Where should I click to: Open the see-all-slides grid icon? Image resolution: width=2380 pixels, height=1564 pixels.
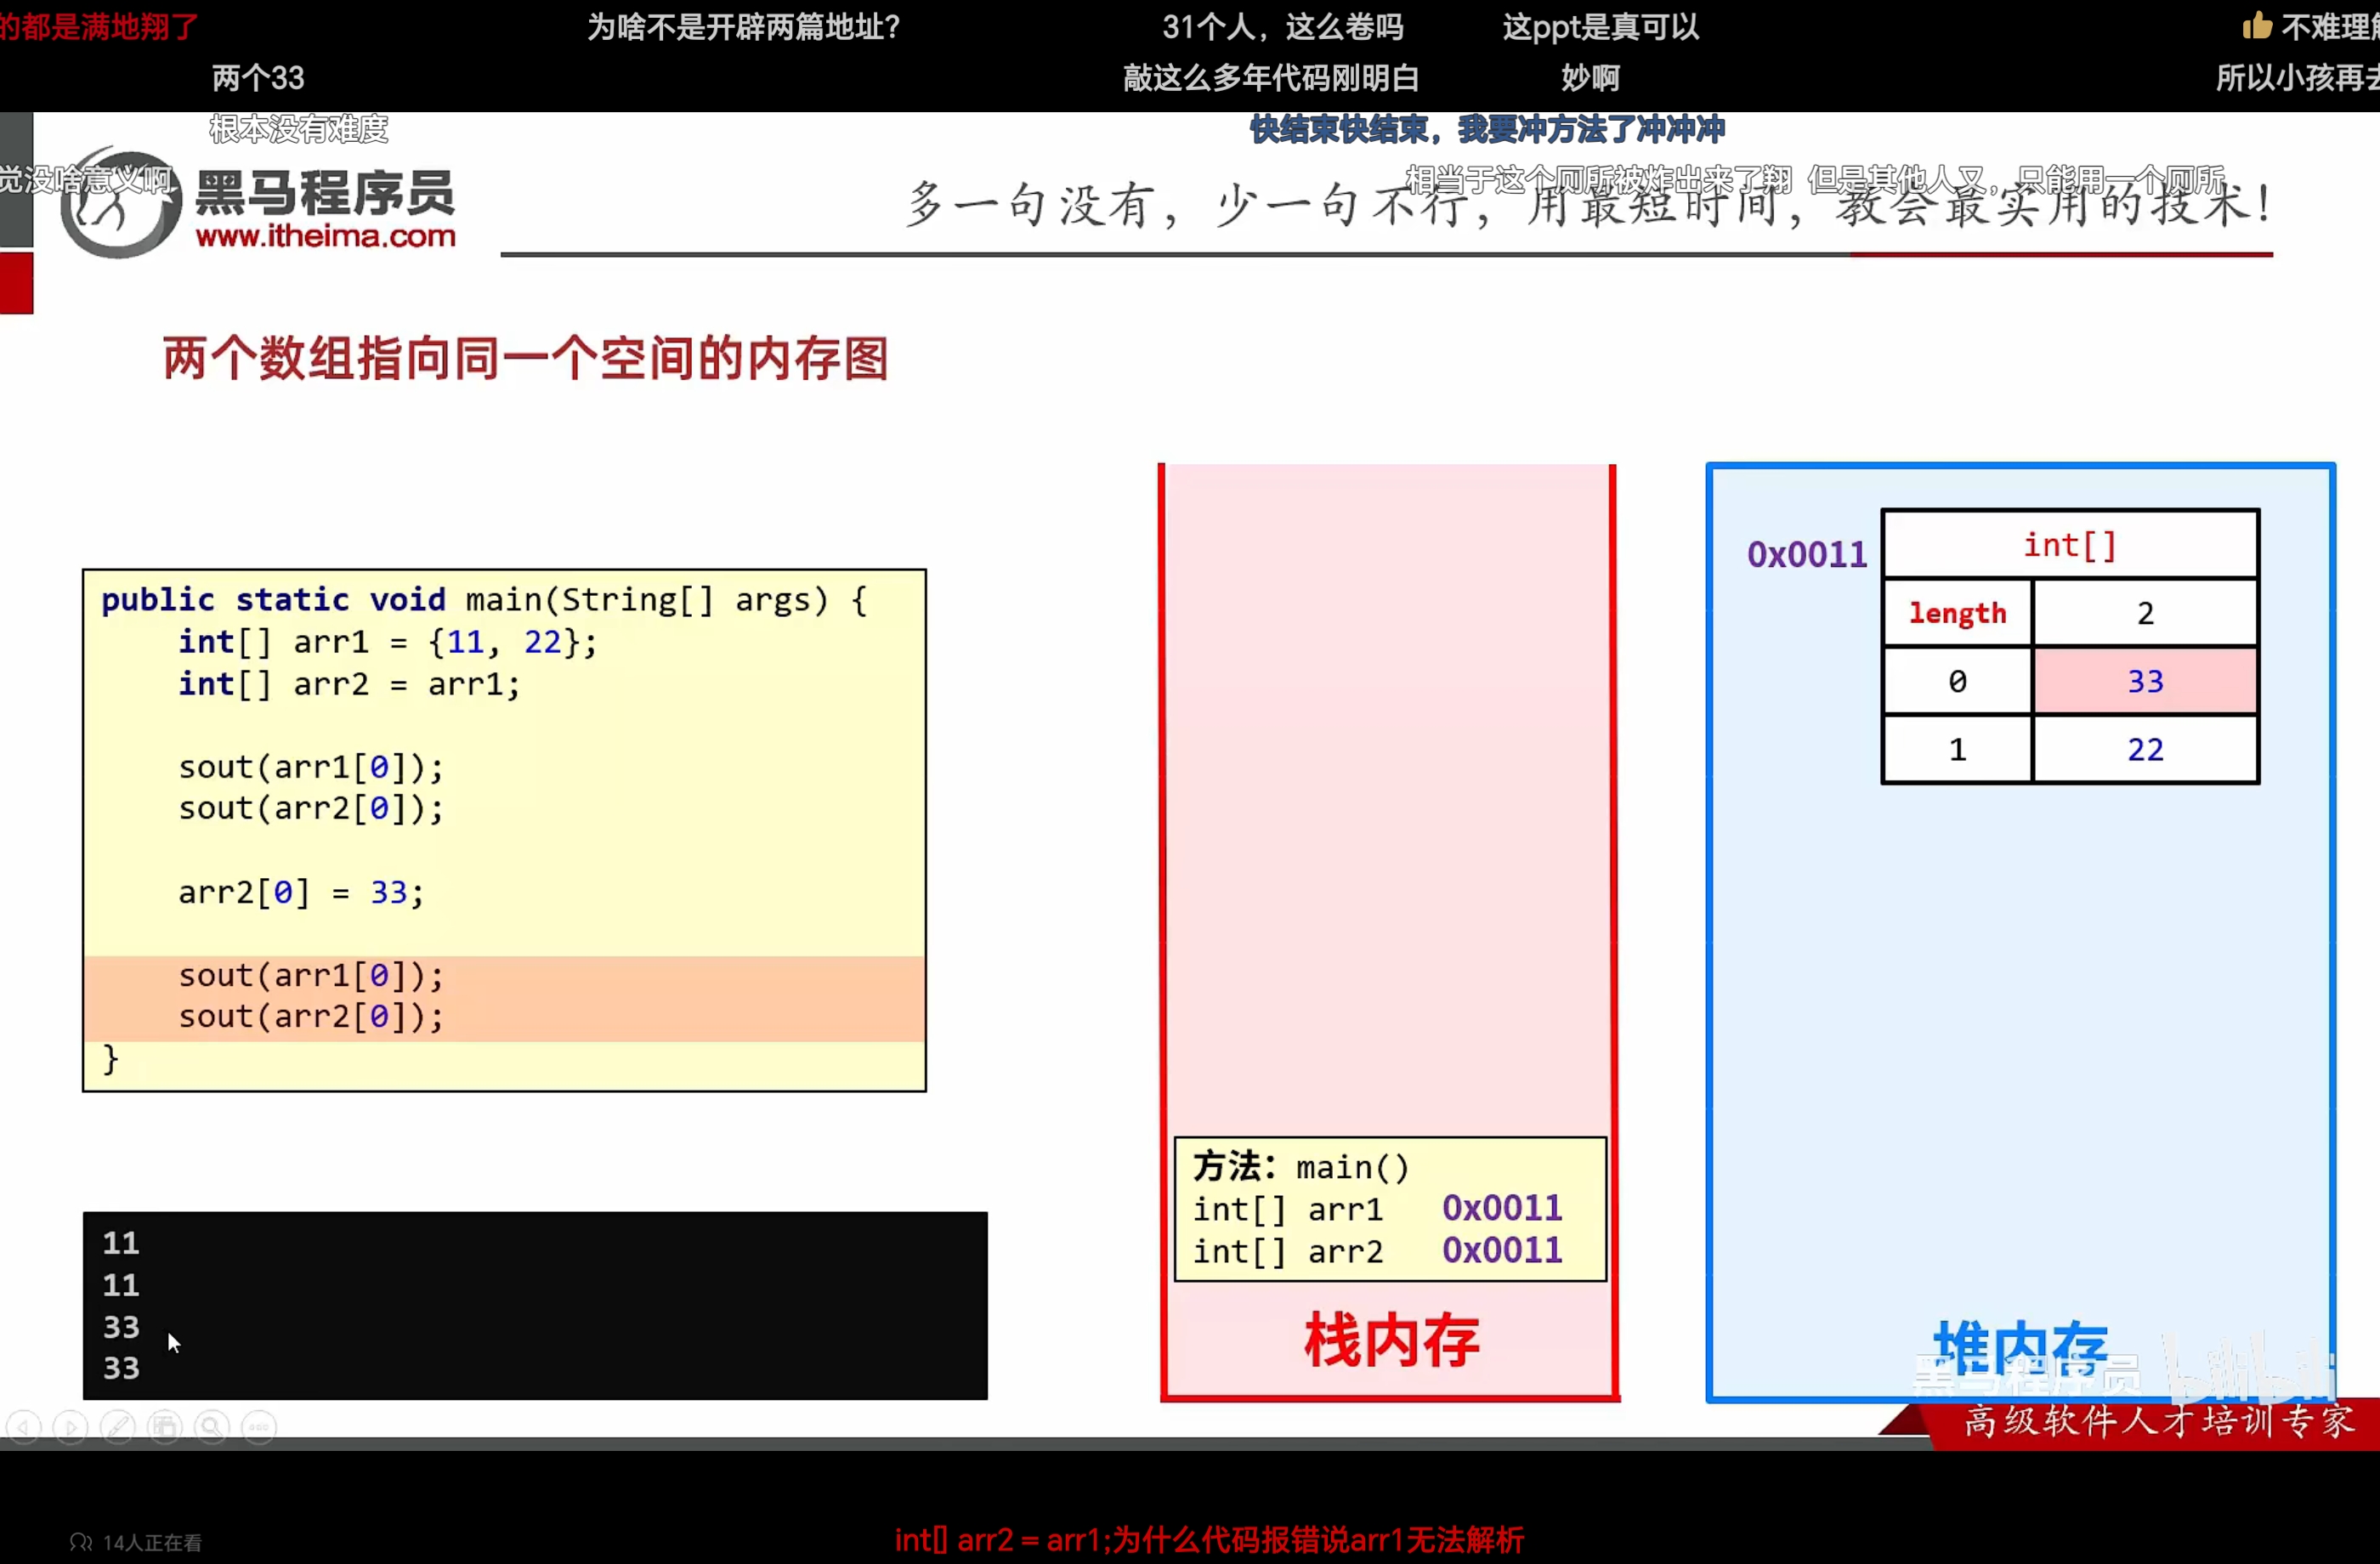(165, 1427)
